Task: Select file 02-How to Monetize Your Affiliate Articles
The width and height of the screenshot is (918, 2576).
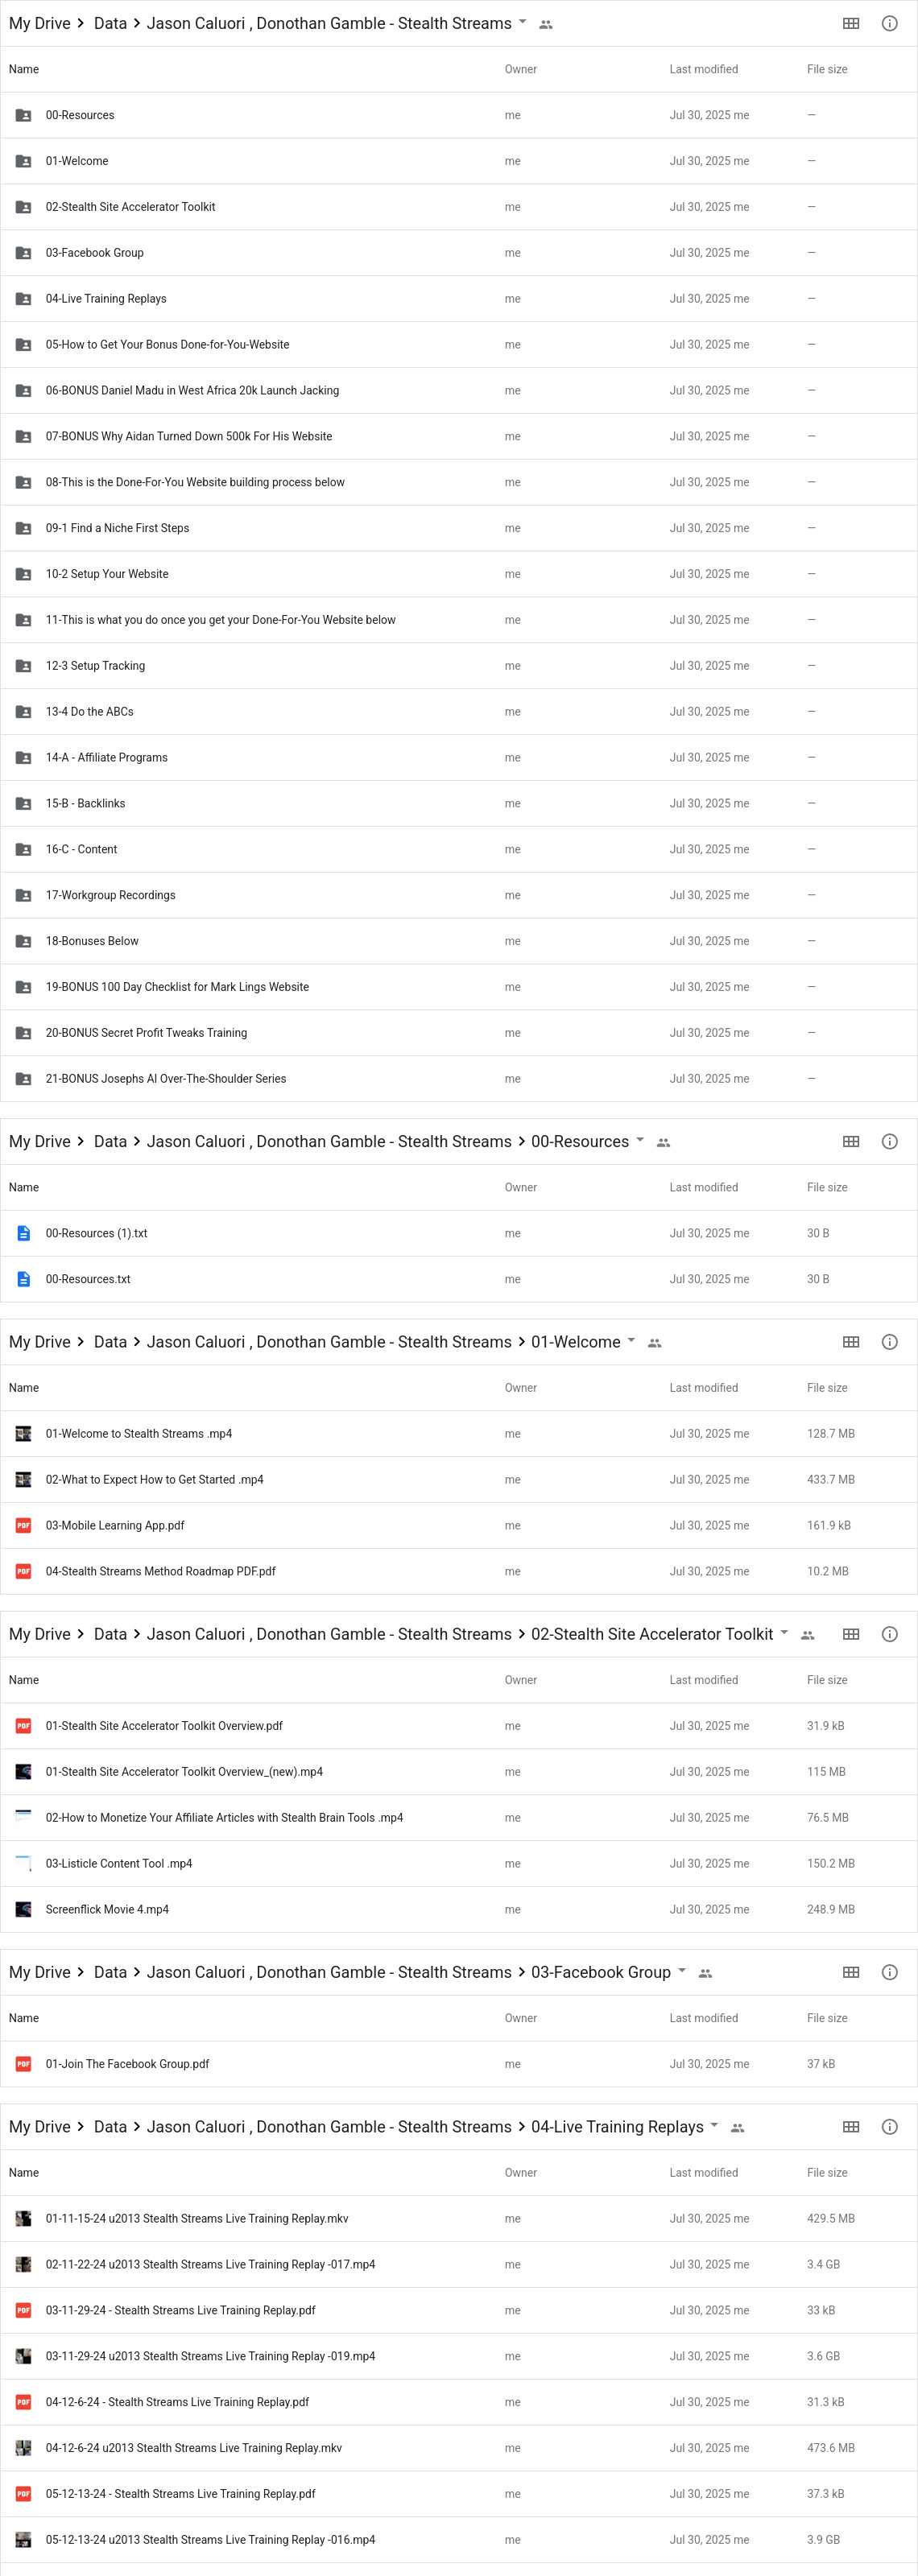Action: click(x=459, y=1817)
